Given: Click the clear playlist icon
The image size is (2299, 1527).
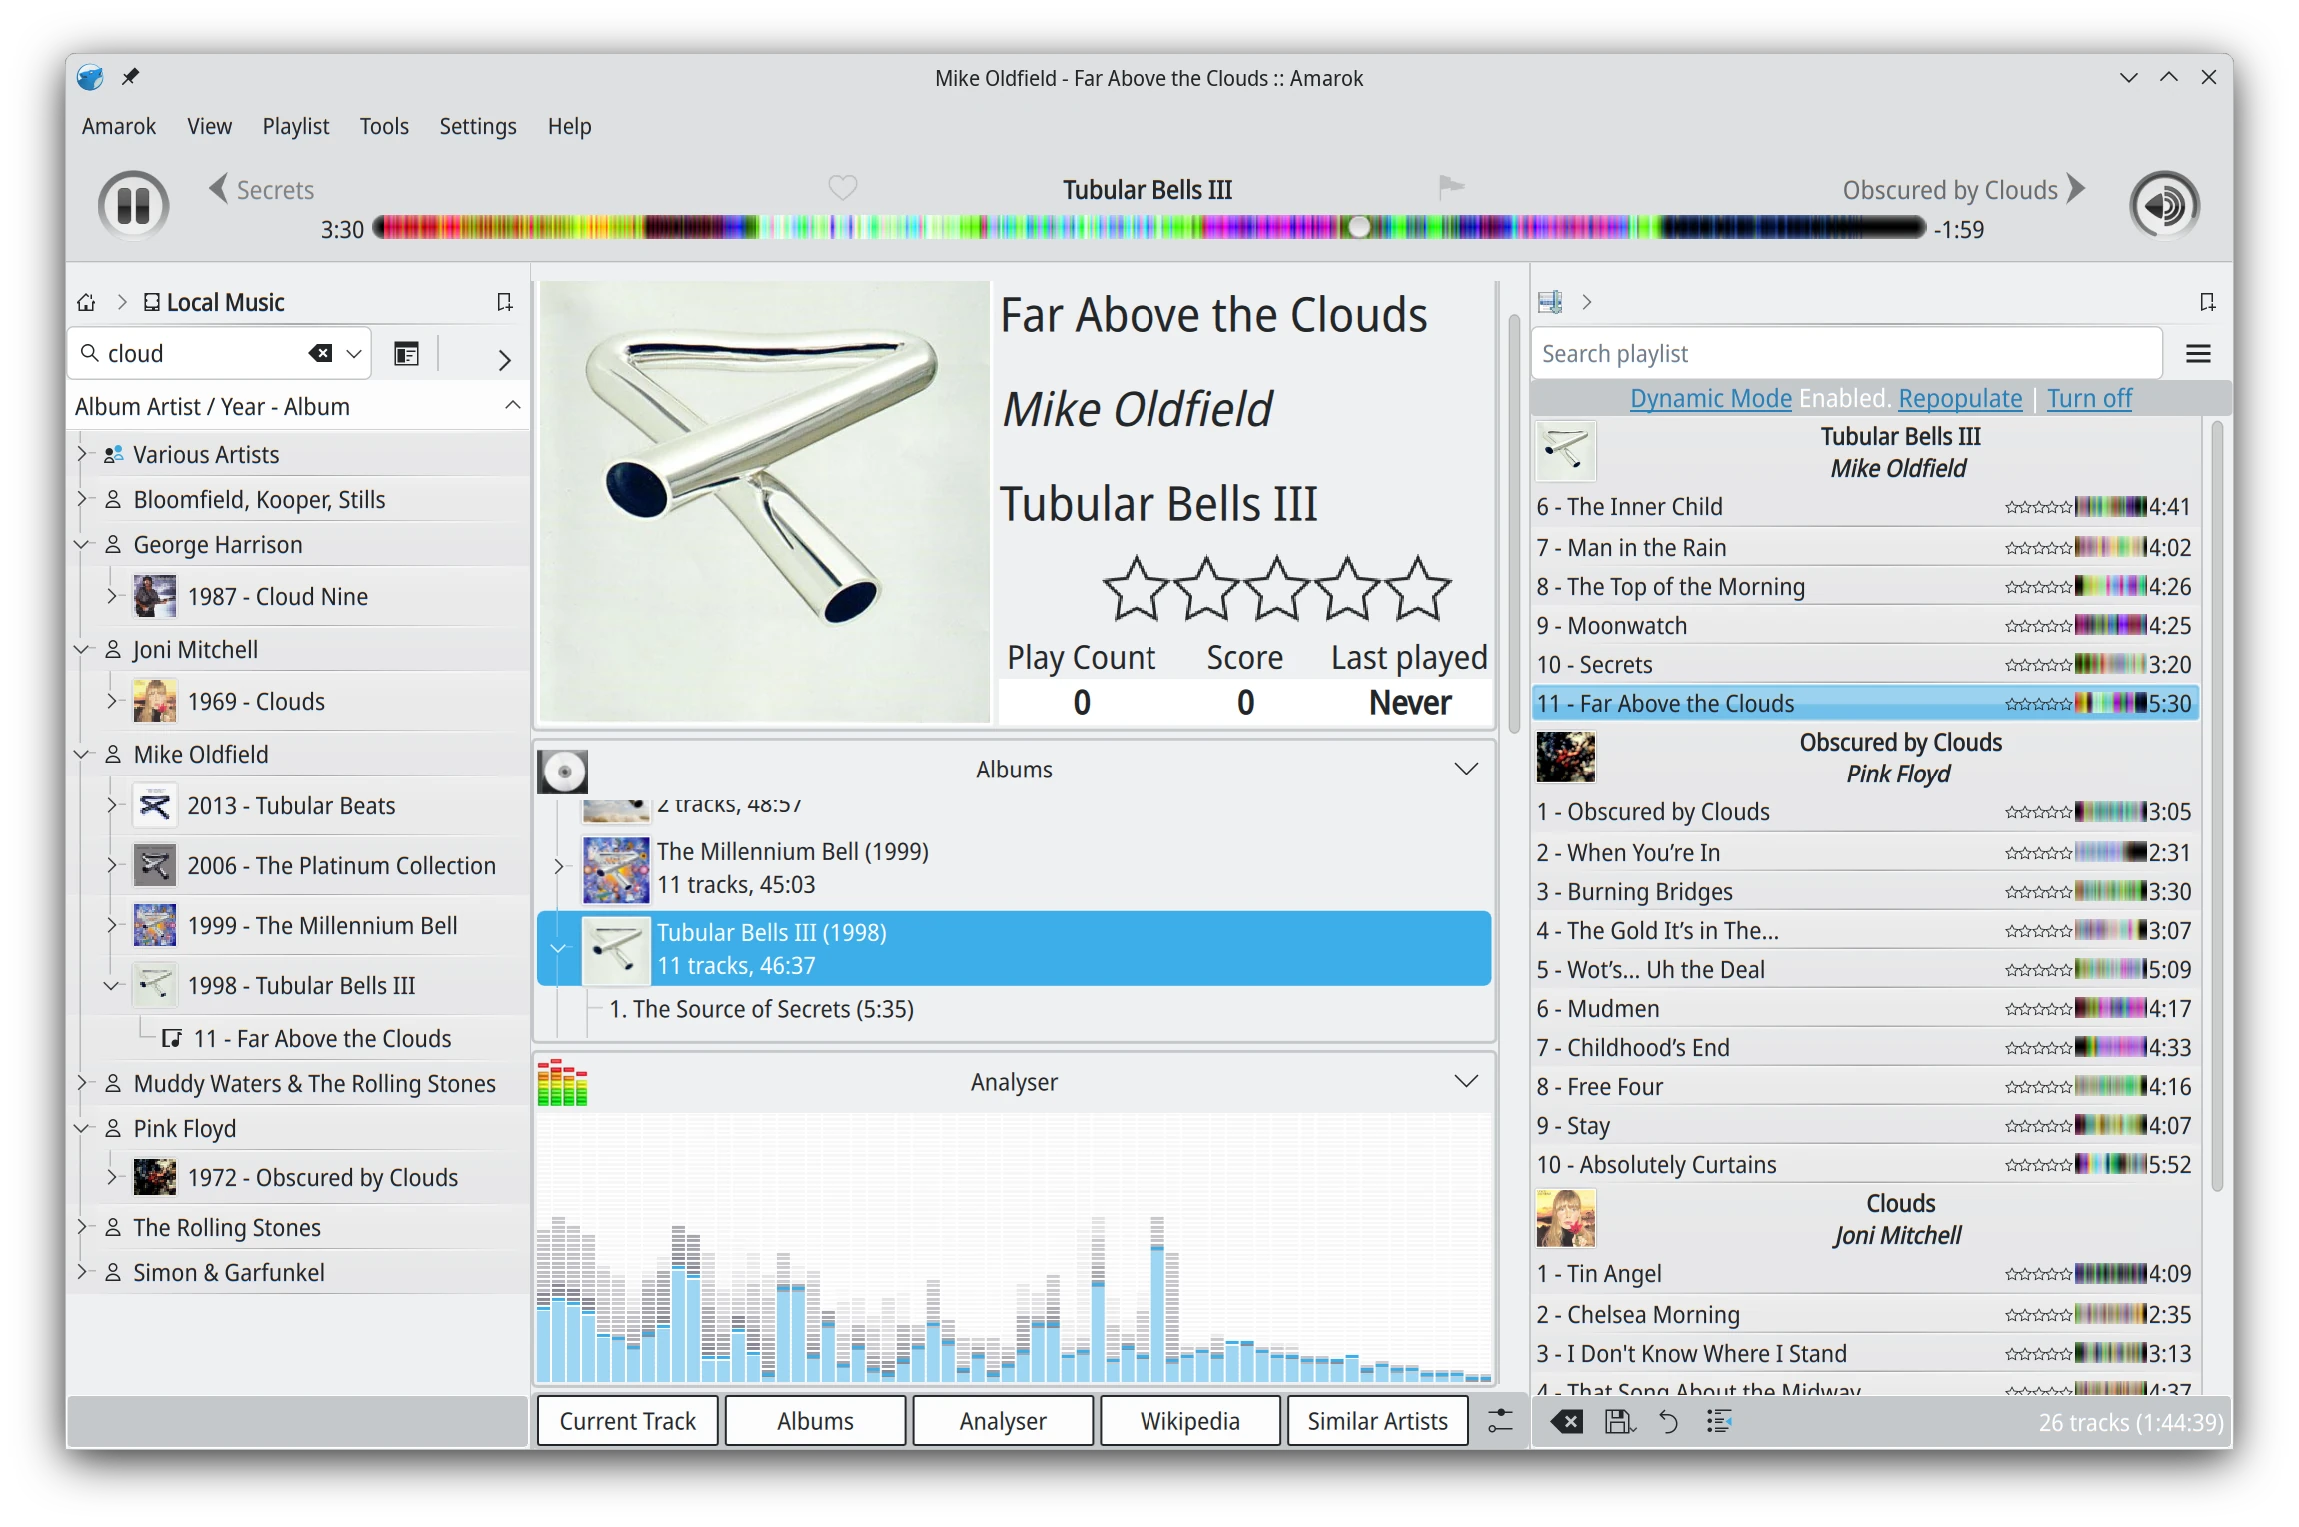Looking at the screenshot, I should coord(1566,1421).
